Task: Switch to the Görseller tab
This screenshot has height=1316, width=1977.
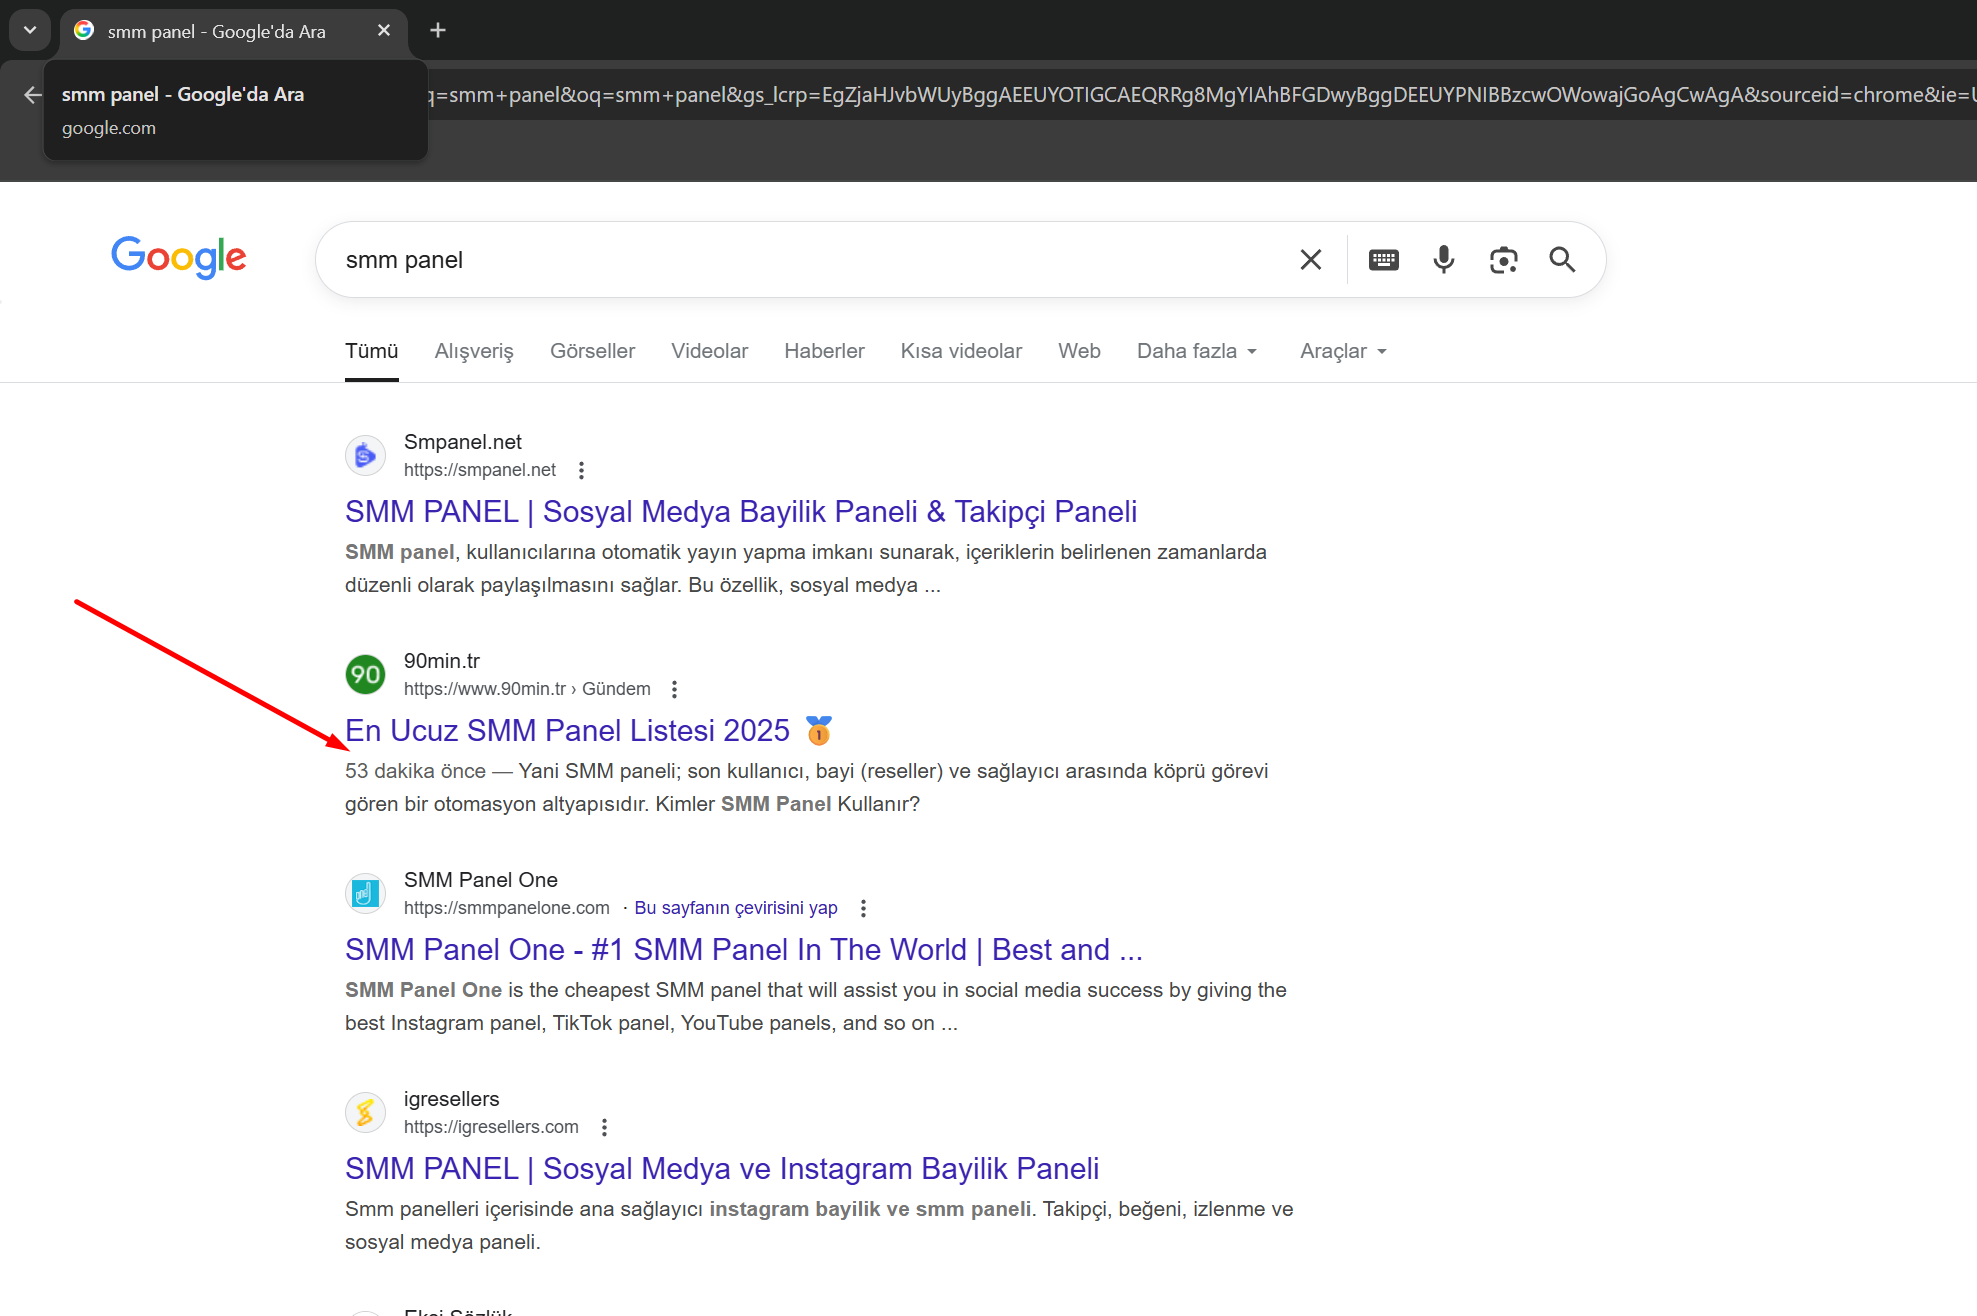Action: coord(592,351)
